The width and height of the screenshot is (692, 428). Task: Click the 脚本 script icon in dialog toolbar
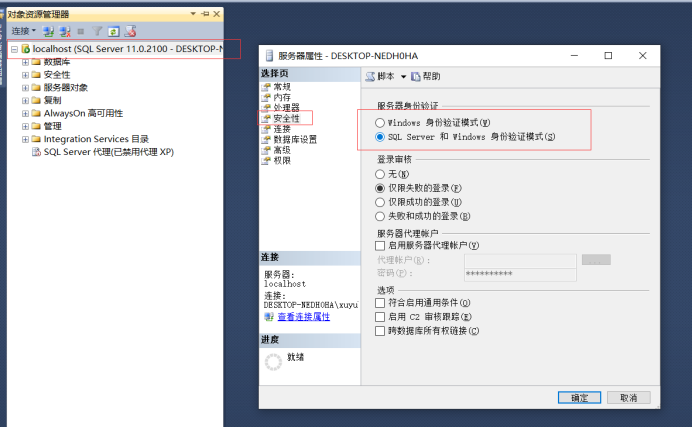[370, 77]
